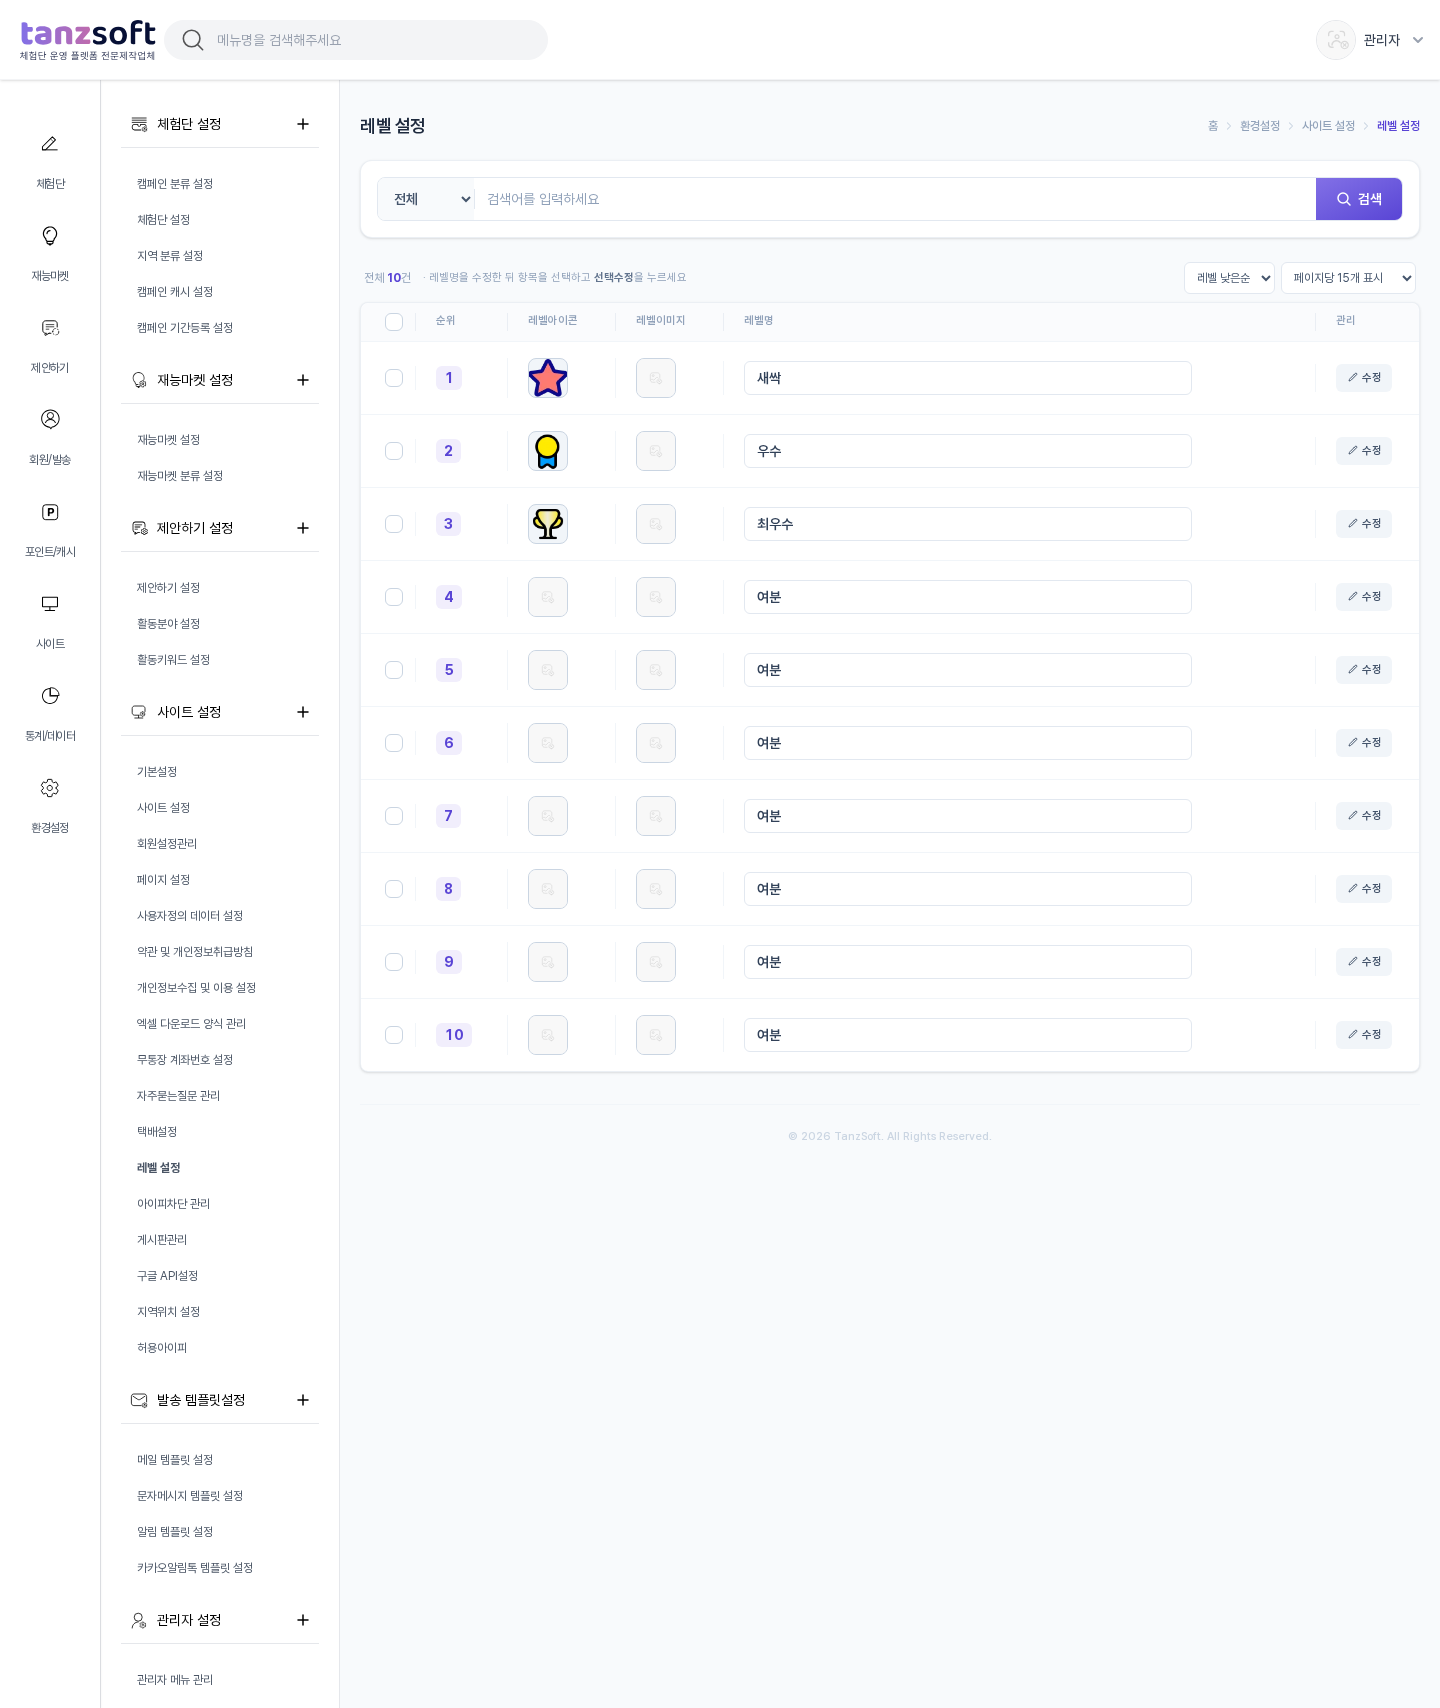The image size is (1440, 1708).
Task: Open 메일 템플릿 설정 menu item
Action: click(x=175, y=1460)
